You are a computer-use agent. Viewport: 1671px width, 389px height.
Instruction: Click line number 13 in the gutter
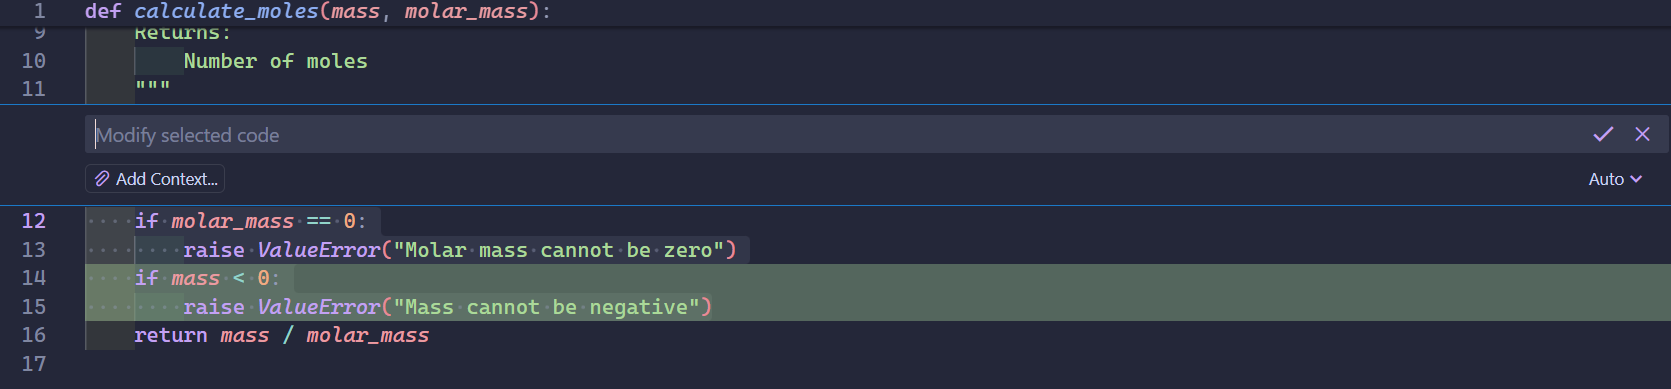34,250
